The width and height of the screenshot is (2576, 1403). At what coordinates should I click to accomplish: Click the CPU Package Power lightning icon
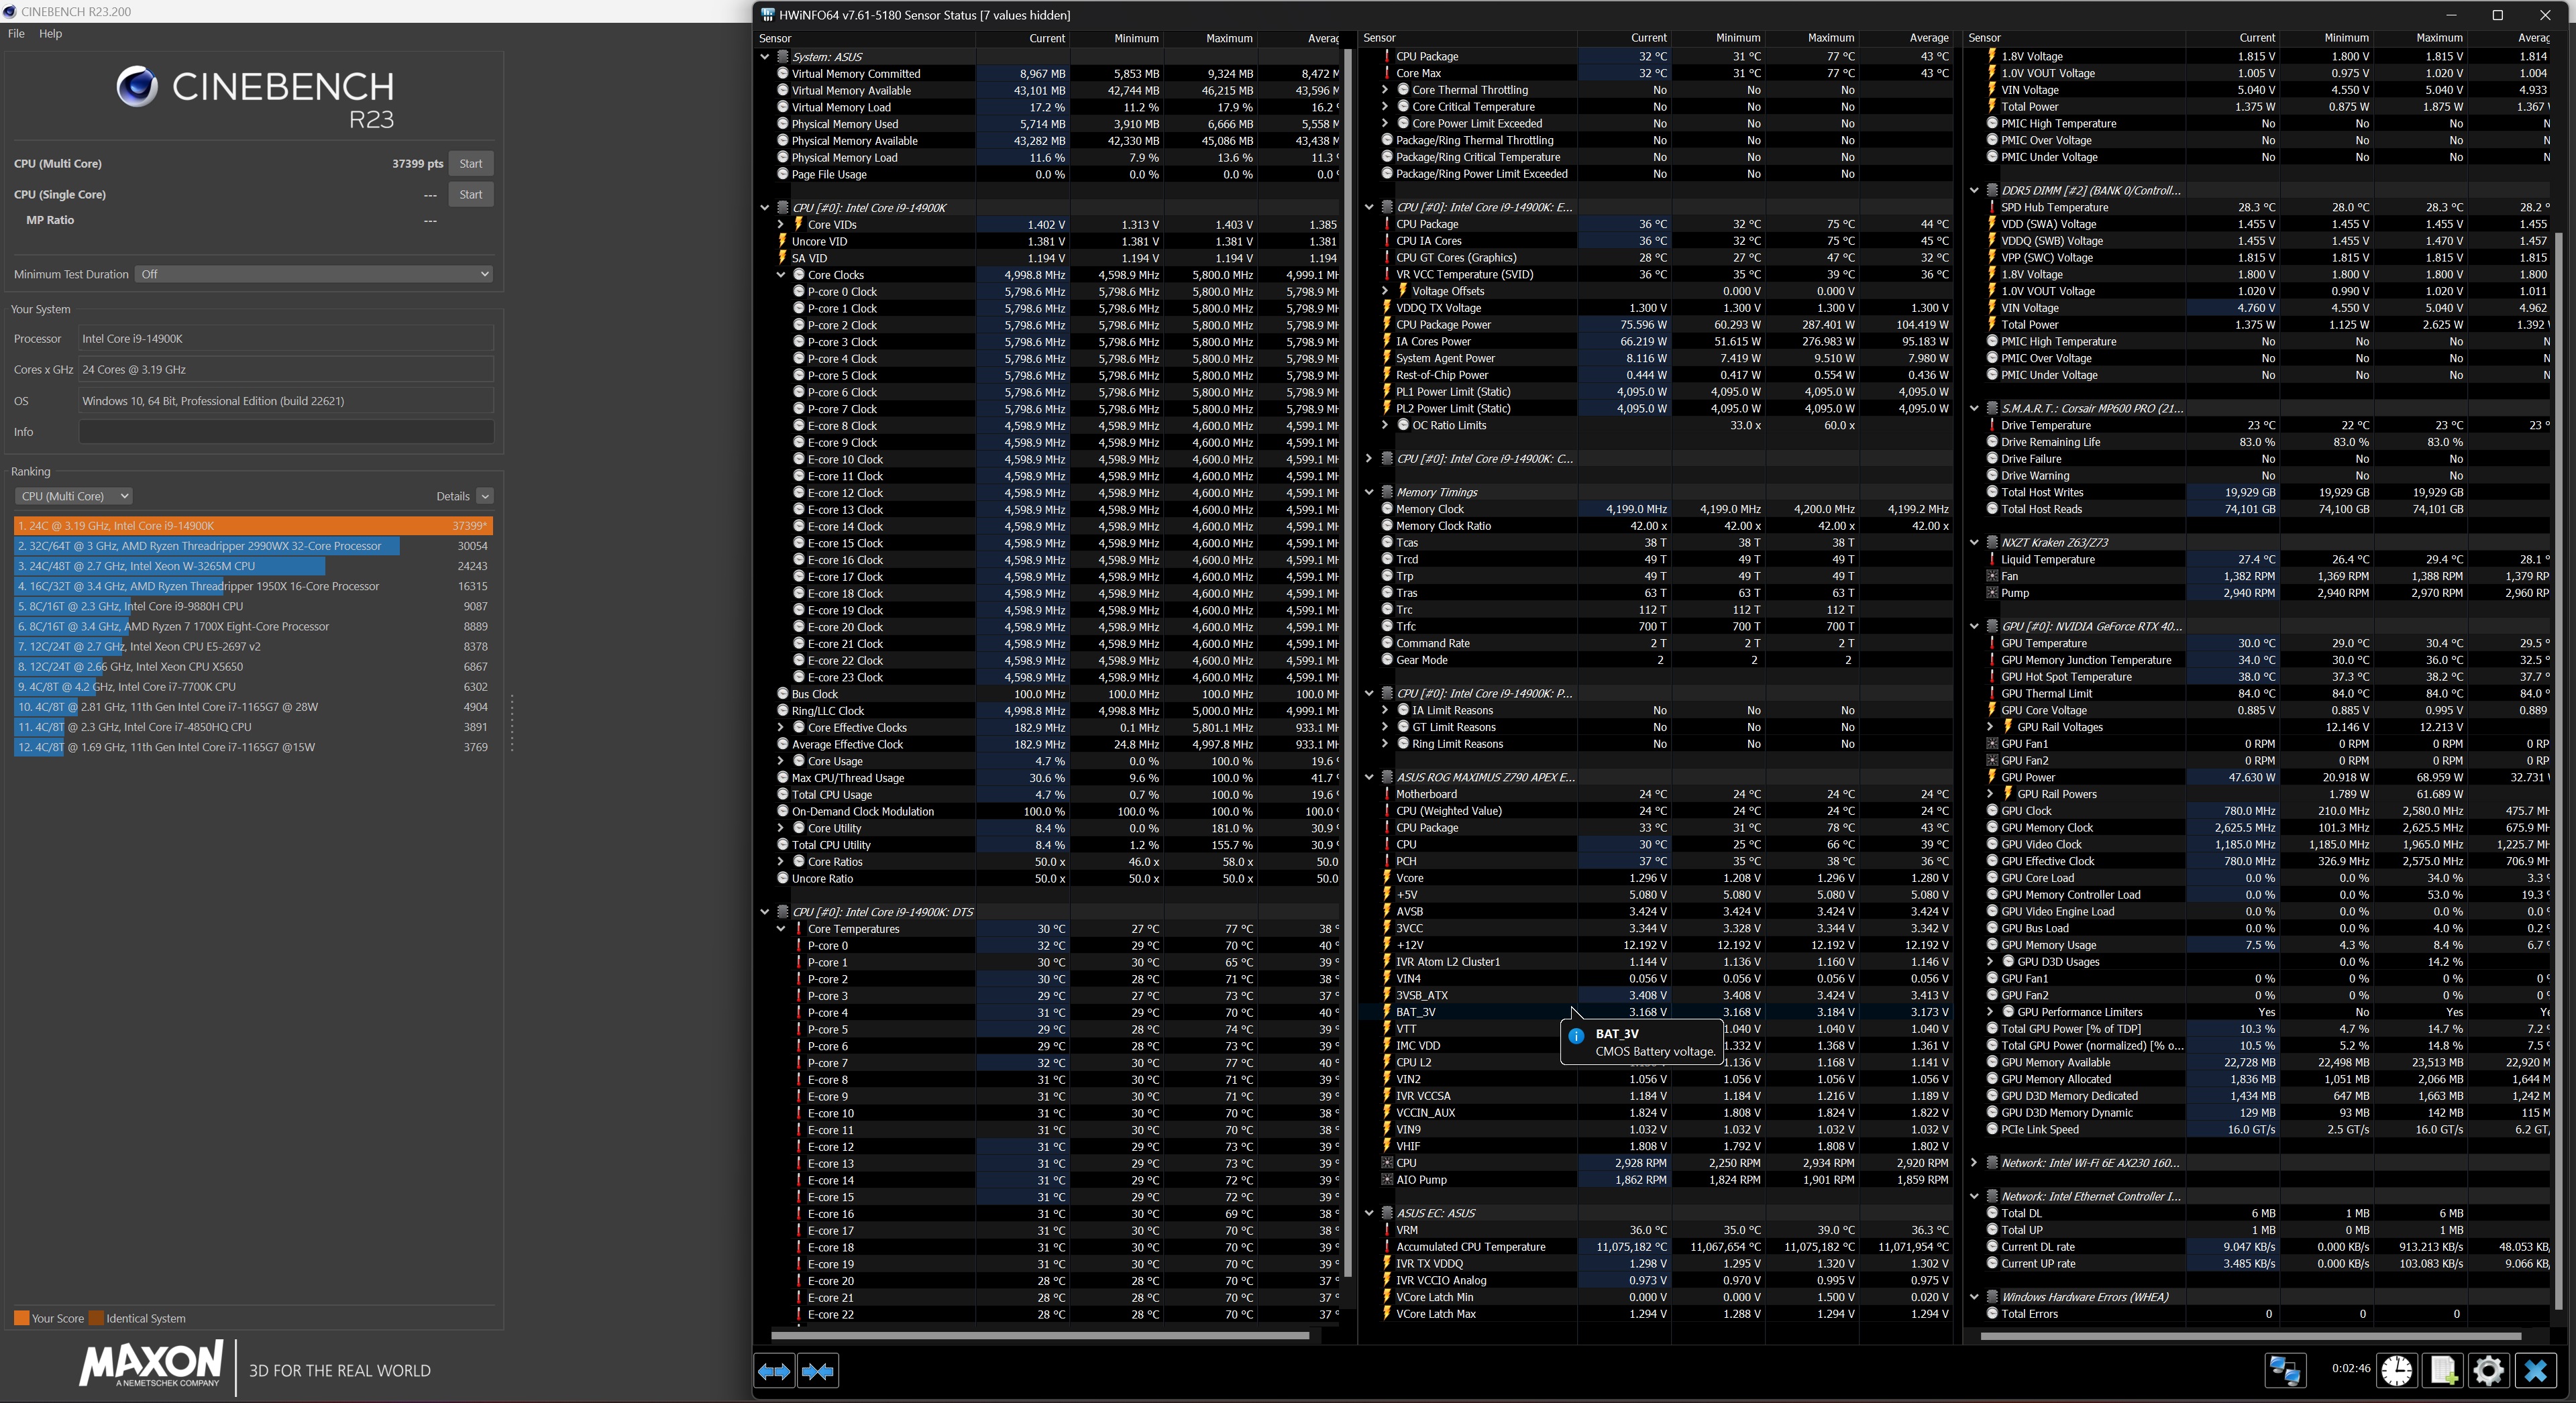[1387, 324]
